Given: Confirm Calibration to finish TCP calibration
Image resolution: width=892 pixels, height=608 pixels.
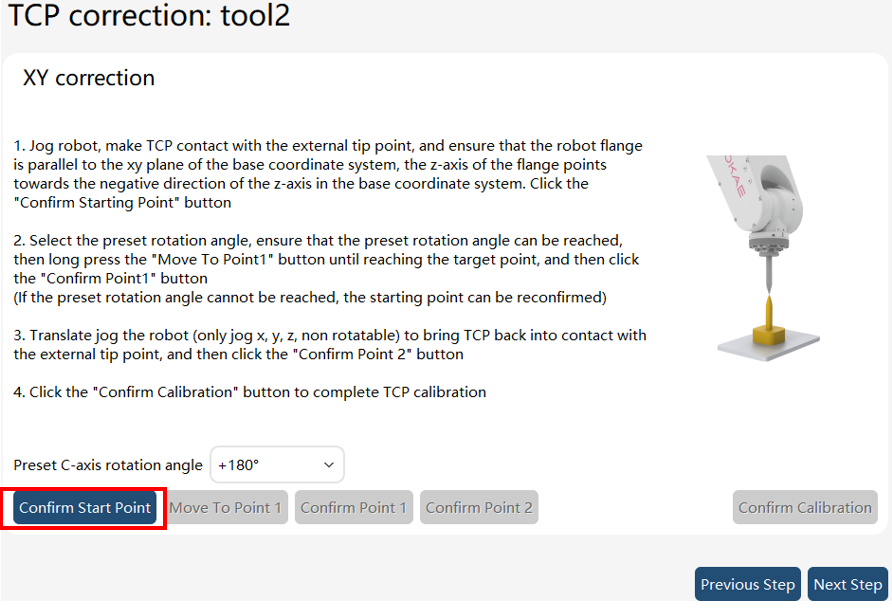Looking at the screenshot, I should (x=805, y=507).
